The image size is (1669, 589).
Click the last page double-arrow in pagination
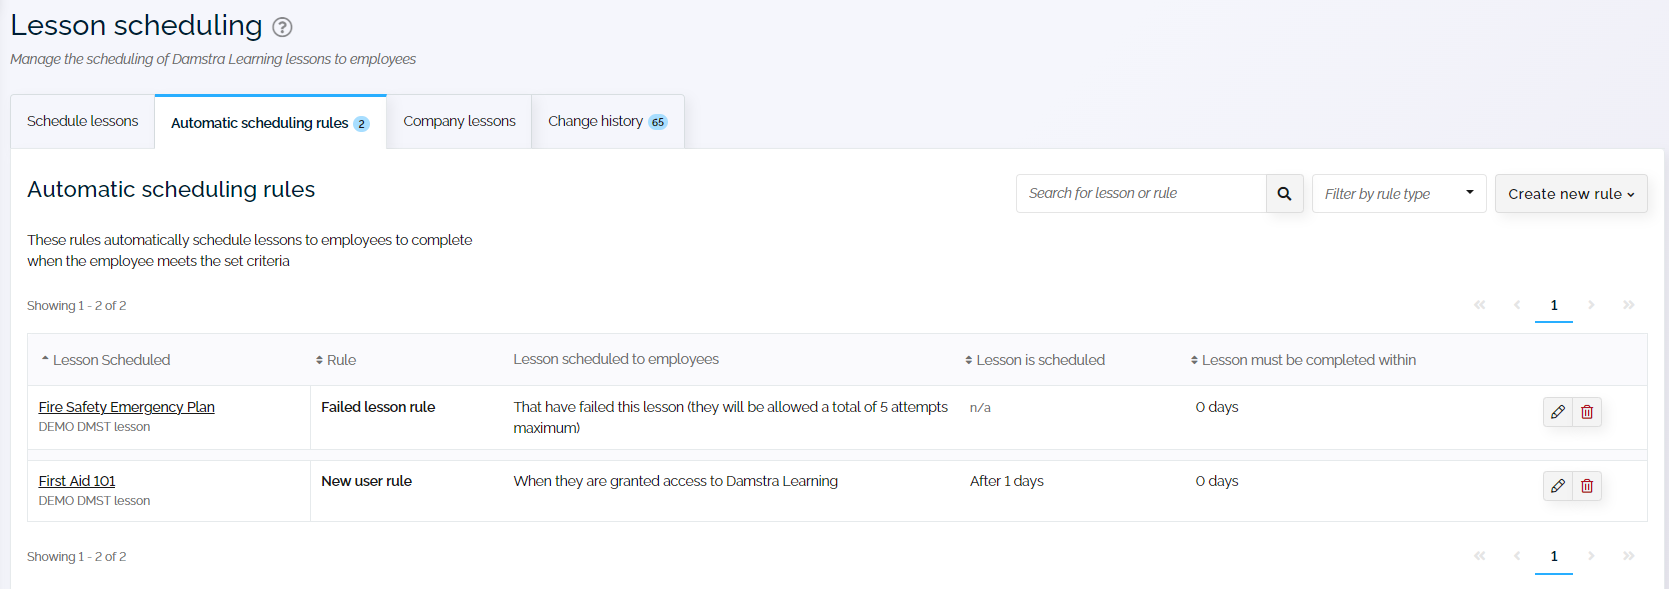point(1628,305)
